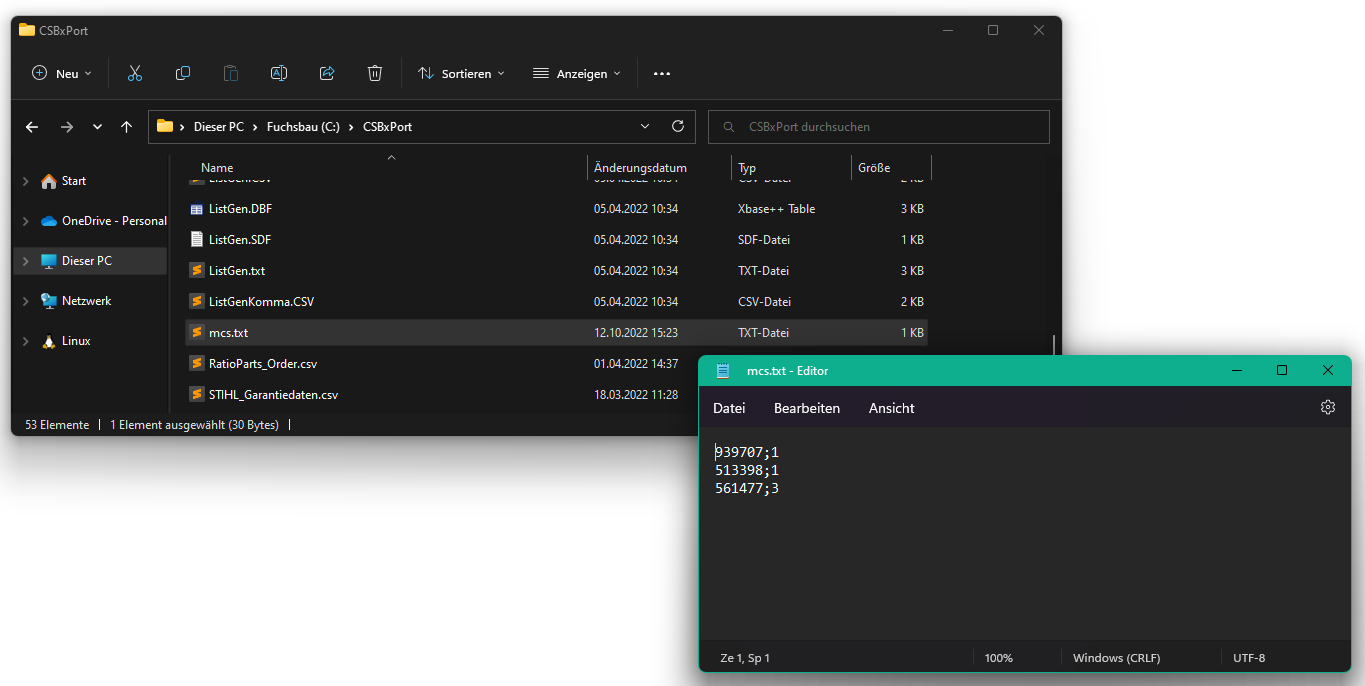The height and width of the screenshot is (686, 1365).
Task: Click the ListGen.DBF file icon
Action: coord(196,209)
